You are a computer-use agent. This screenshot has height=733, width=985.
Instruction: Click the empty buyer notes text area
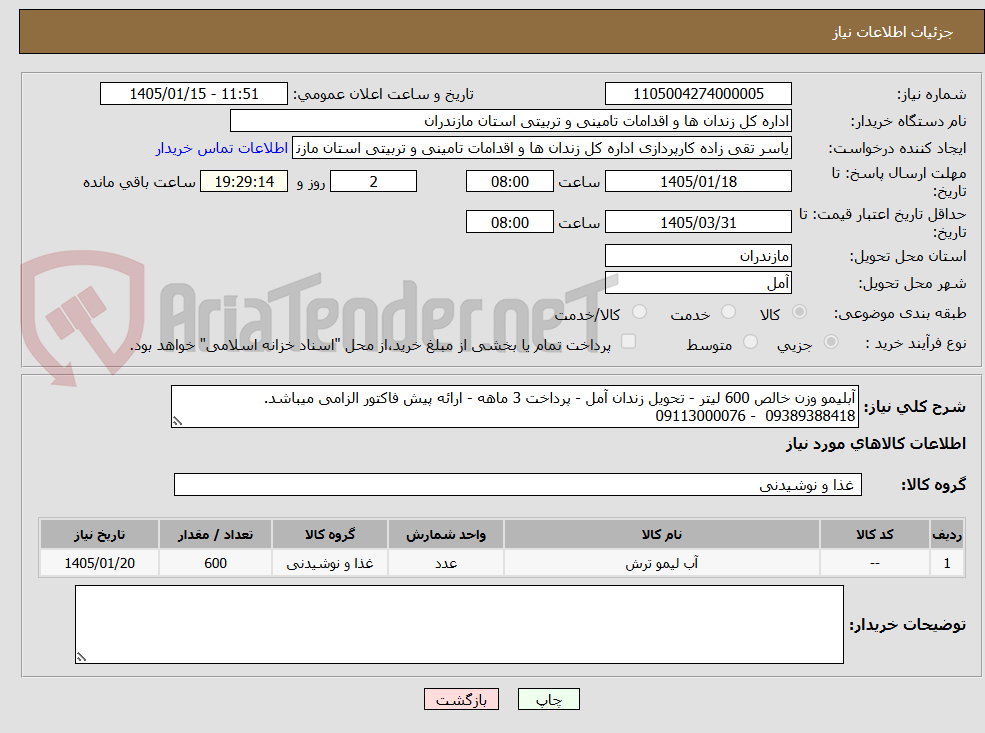(459, 625)
